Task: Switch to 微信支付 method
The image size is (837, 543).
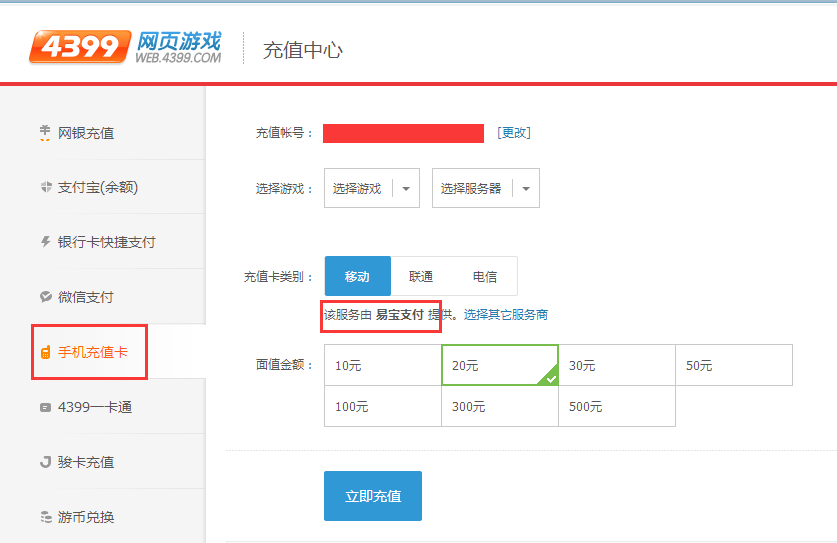Action: coord(86,297)
